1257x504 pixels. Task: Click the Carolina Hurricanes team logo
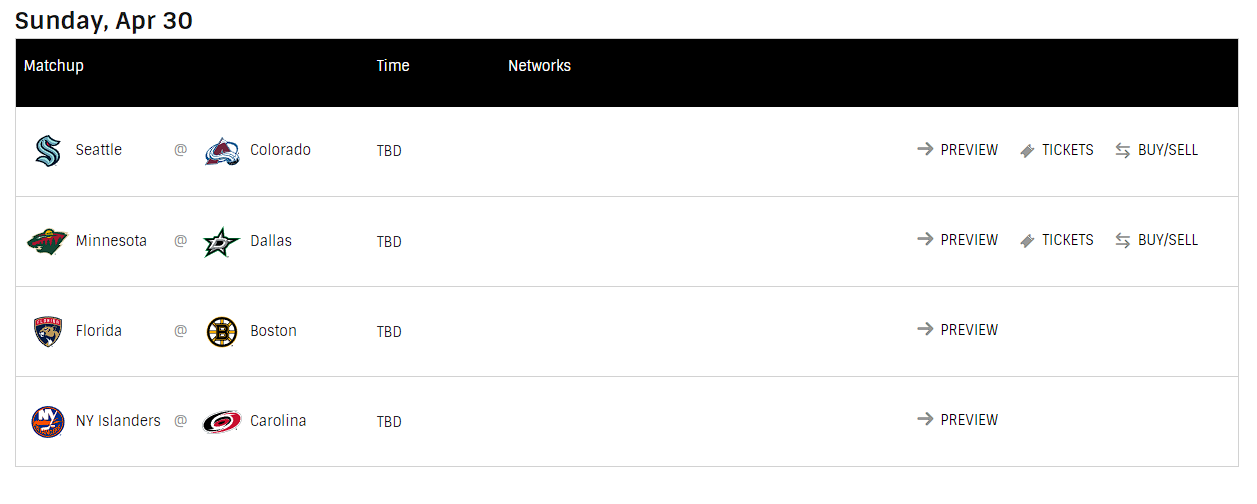click(222, 421)
